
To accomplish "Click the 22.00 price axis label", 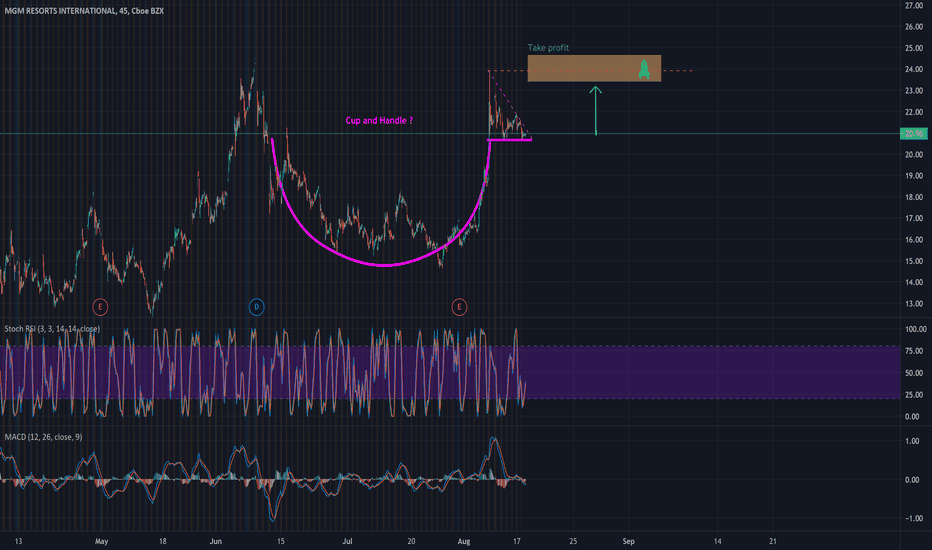I will tap(914, 112).
